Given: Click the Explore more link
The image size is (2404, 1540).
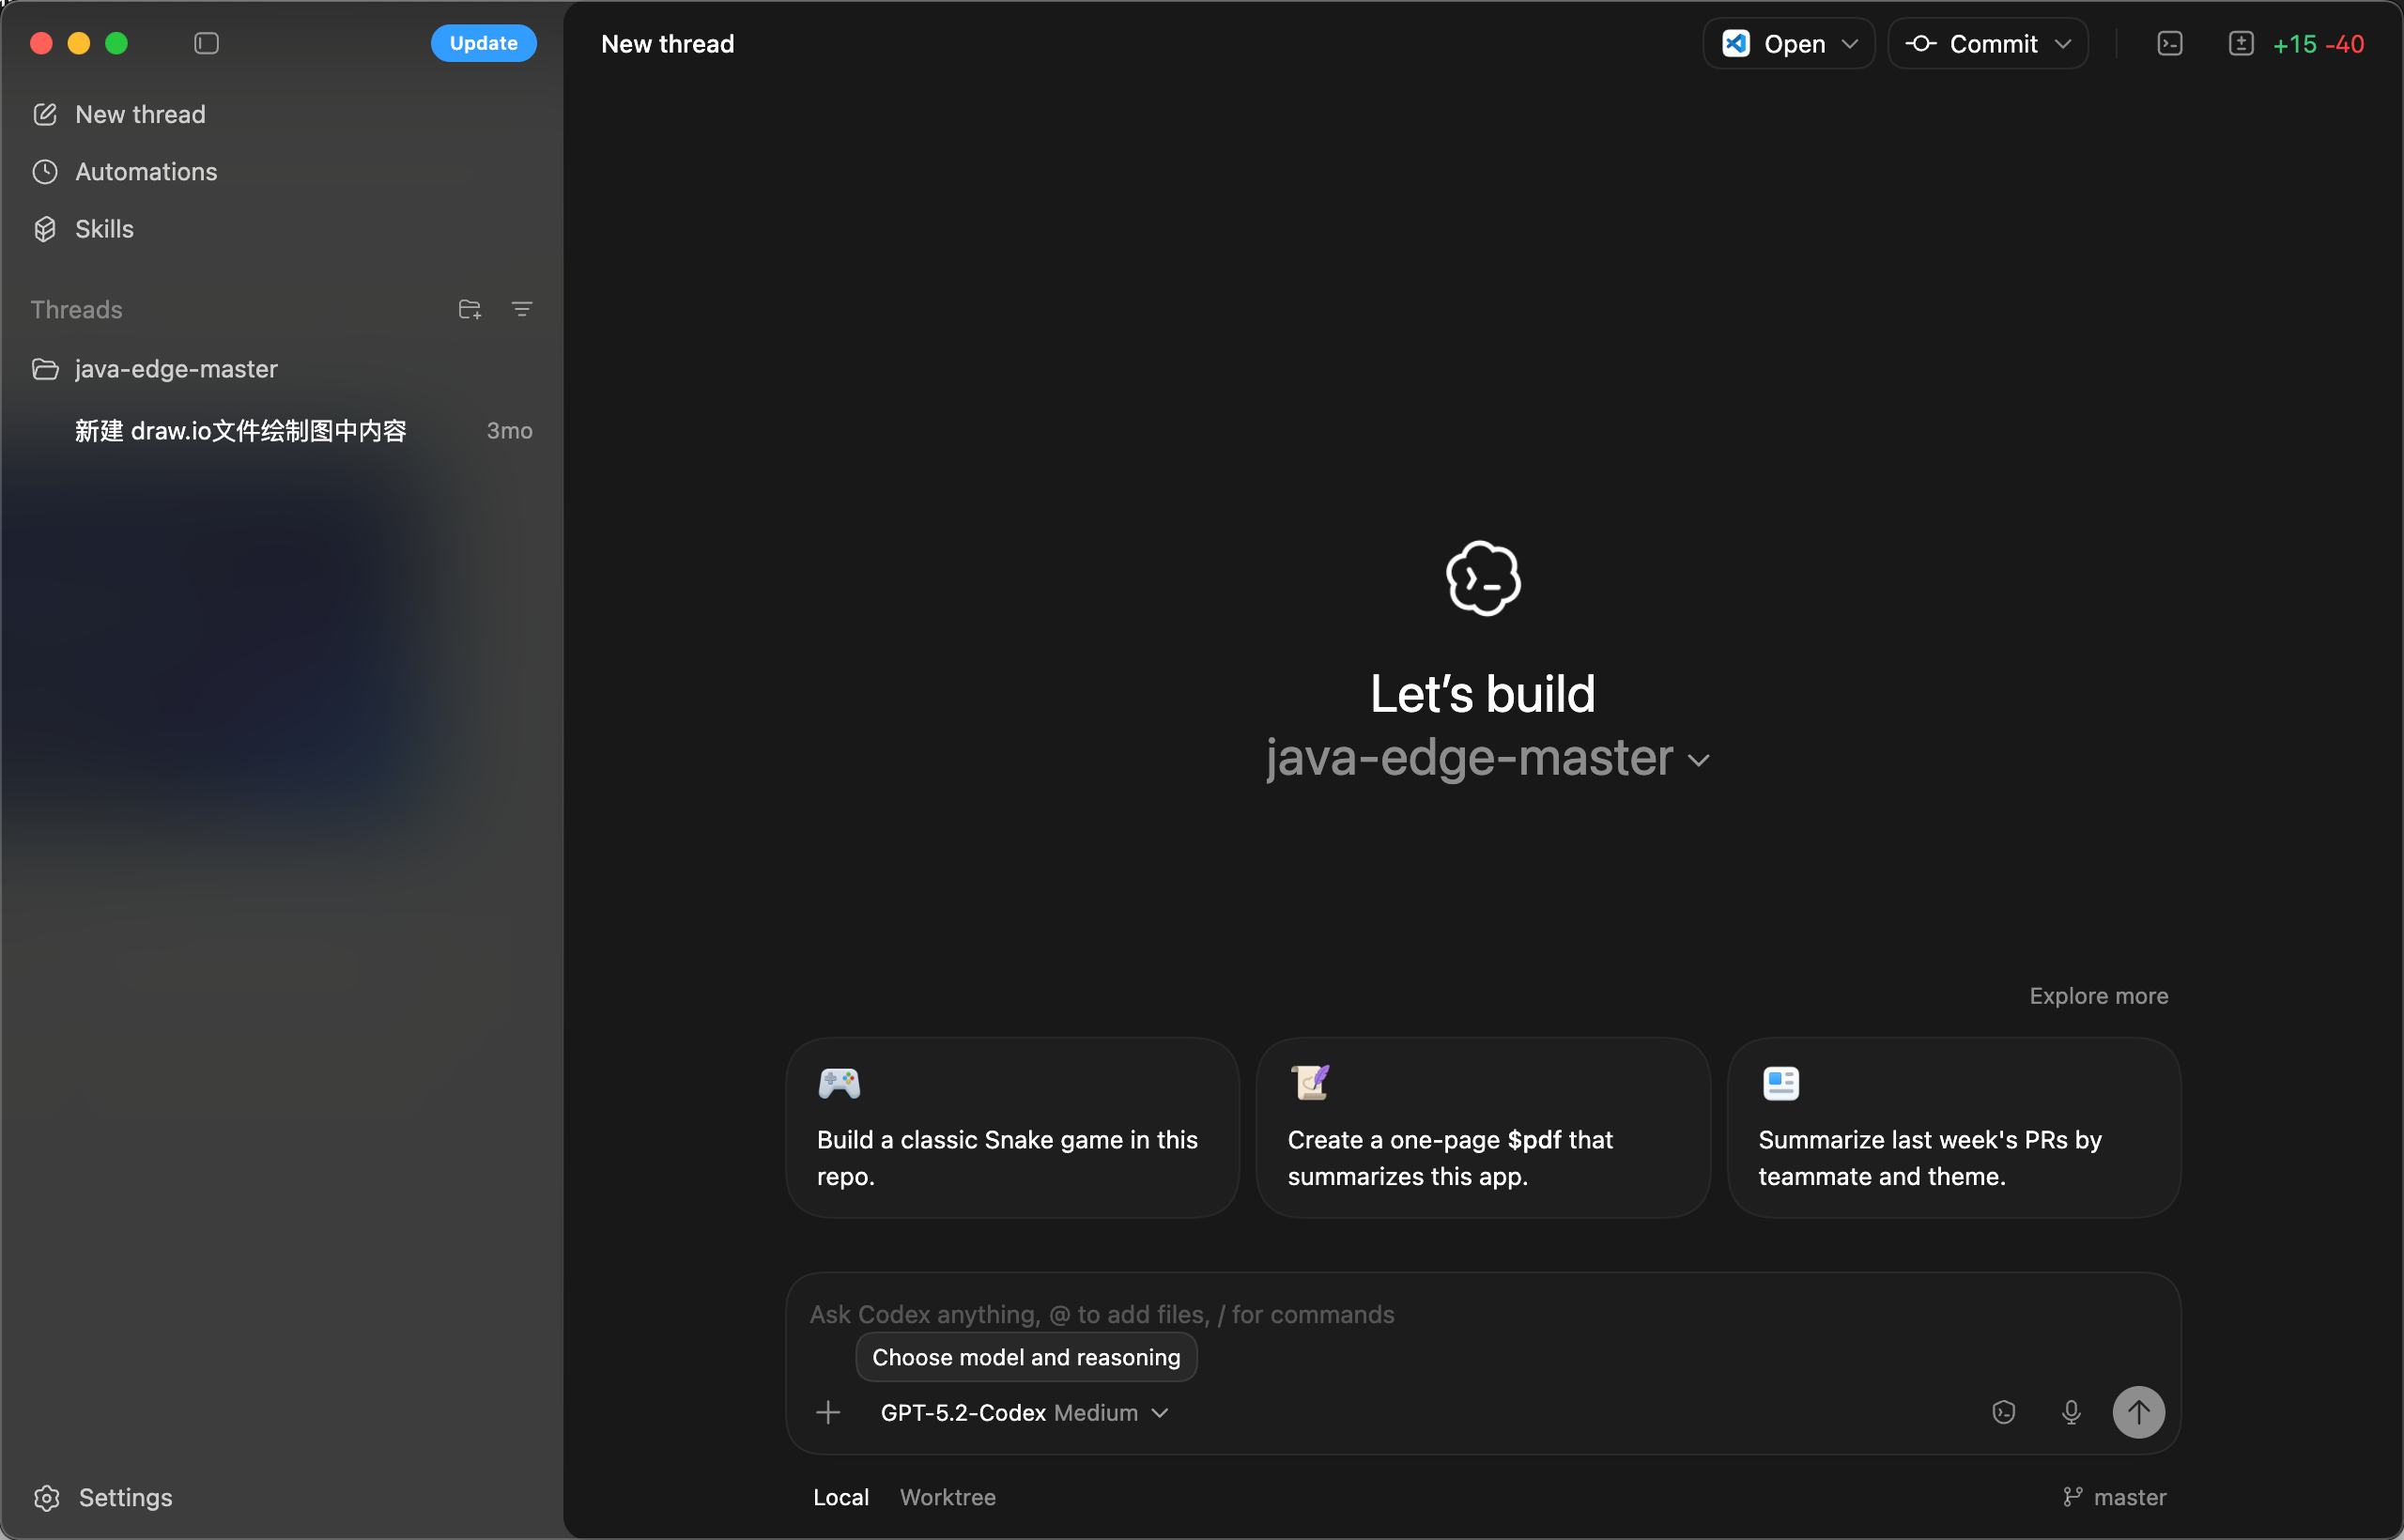Looking at the screenshot, I should click(2098, 996).
